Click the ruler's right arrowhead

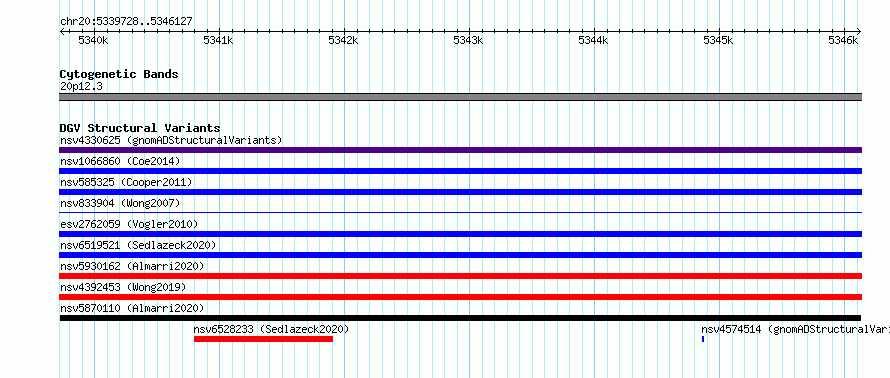pyautogui.click(x=858, y=31)
